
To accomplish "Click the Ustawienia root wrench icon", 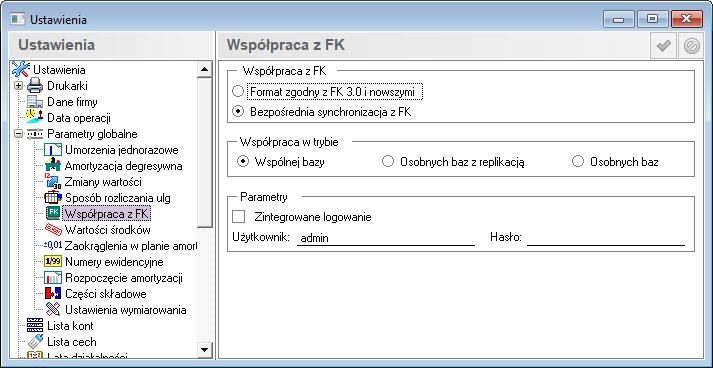I will click(x=20, y=70).
